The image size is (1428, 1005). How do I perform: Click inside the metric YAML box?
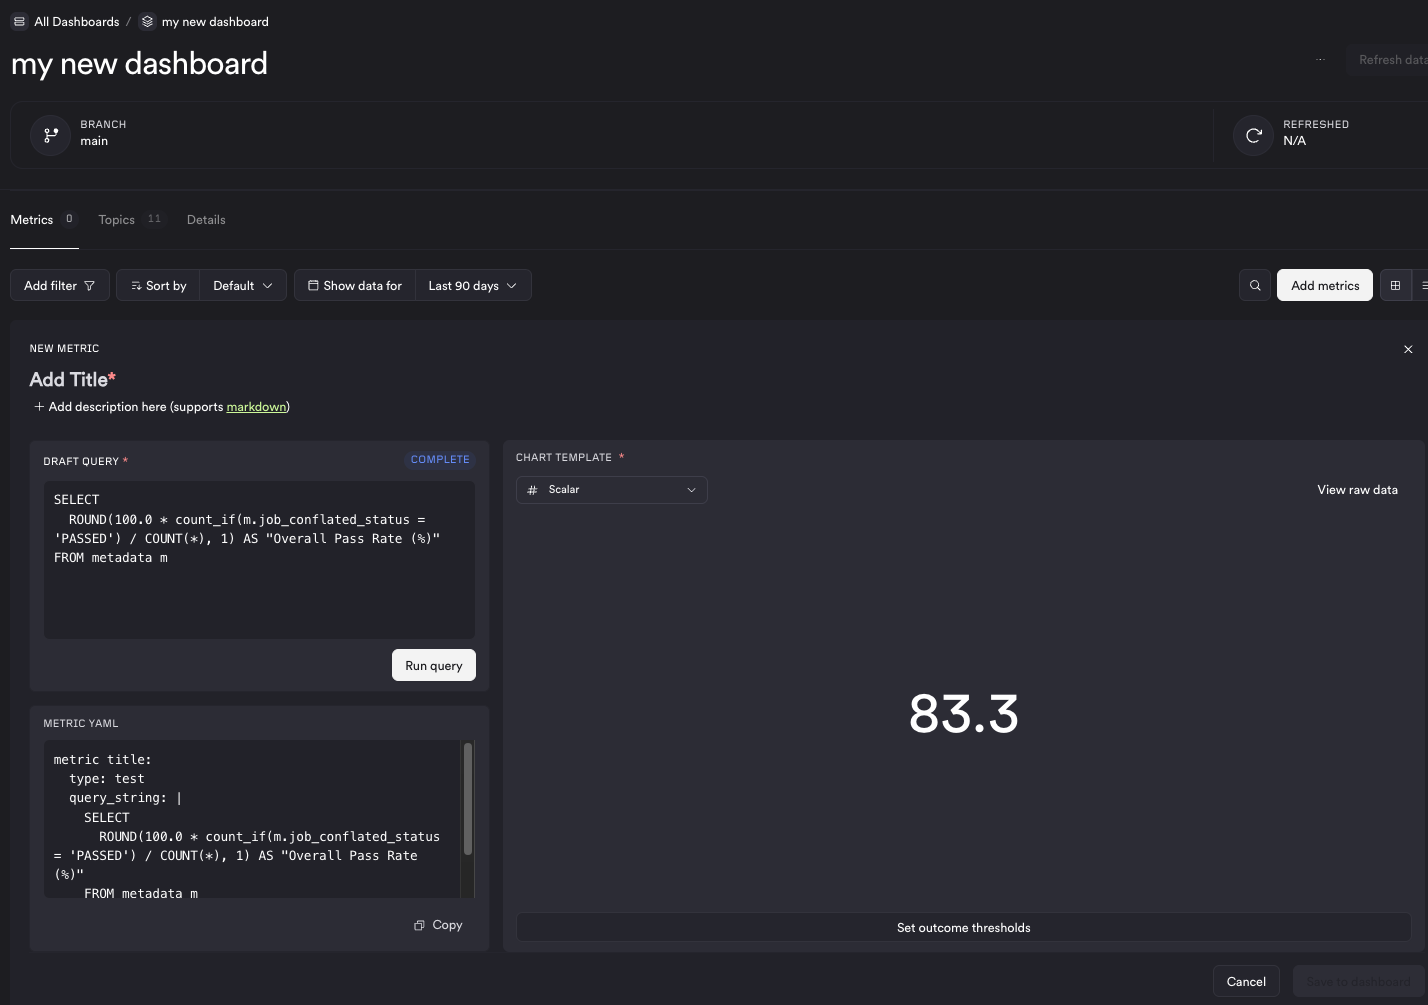252,819
